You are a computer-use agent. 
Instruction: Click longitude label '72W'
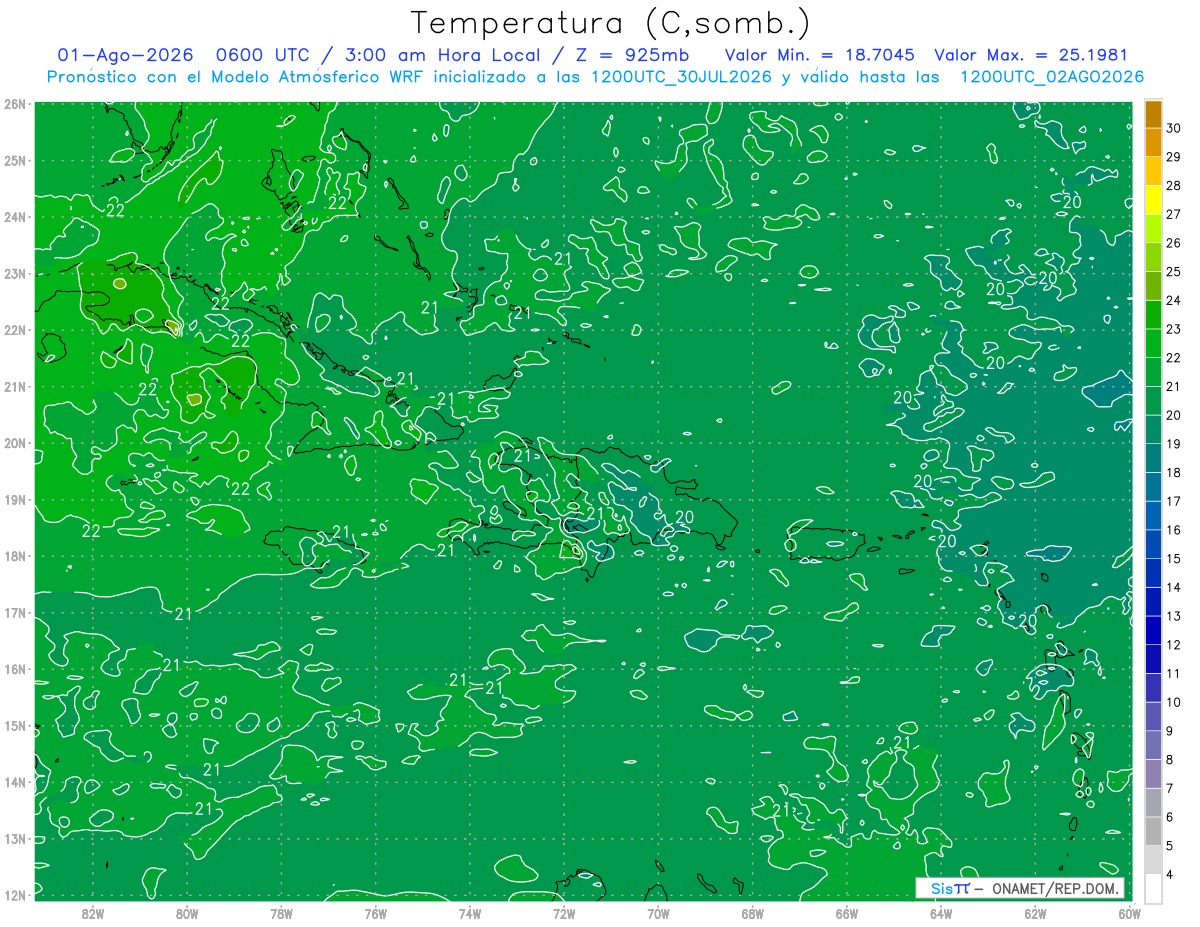tap(564, 913)
